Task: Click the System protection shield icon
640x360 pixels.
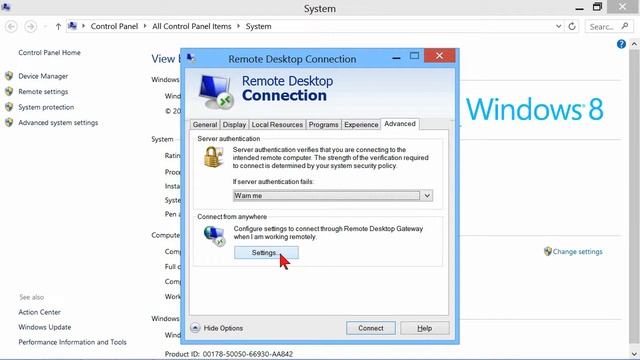Action: tap(9, 107)
